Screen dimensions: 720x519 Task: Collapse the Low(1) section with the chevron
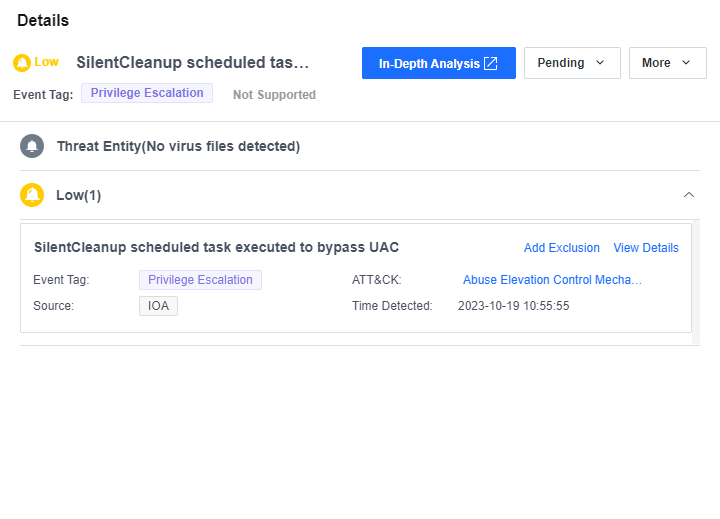(x=688, y=195)
